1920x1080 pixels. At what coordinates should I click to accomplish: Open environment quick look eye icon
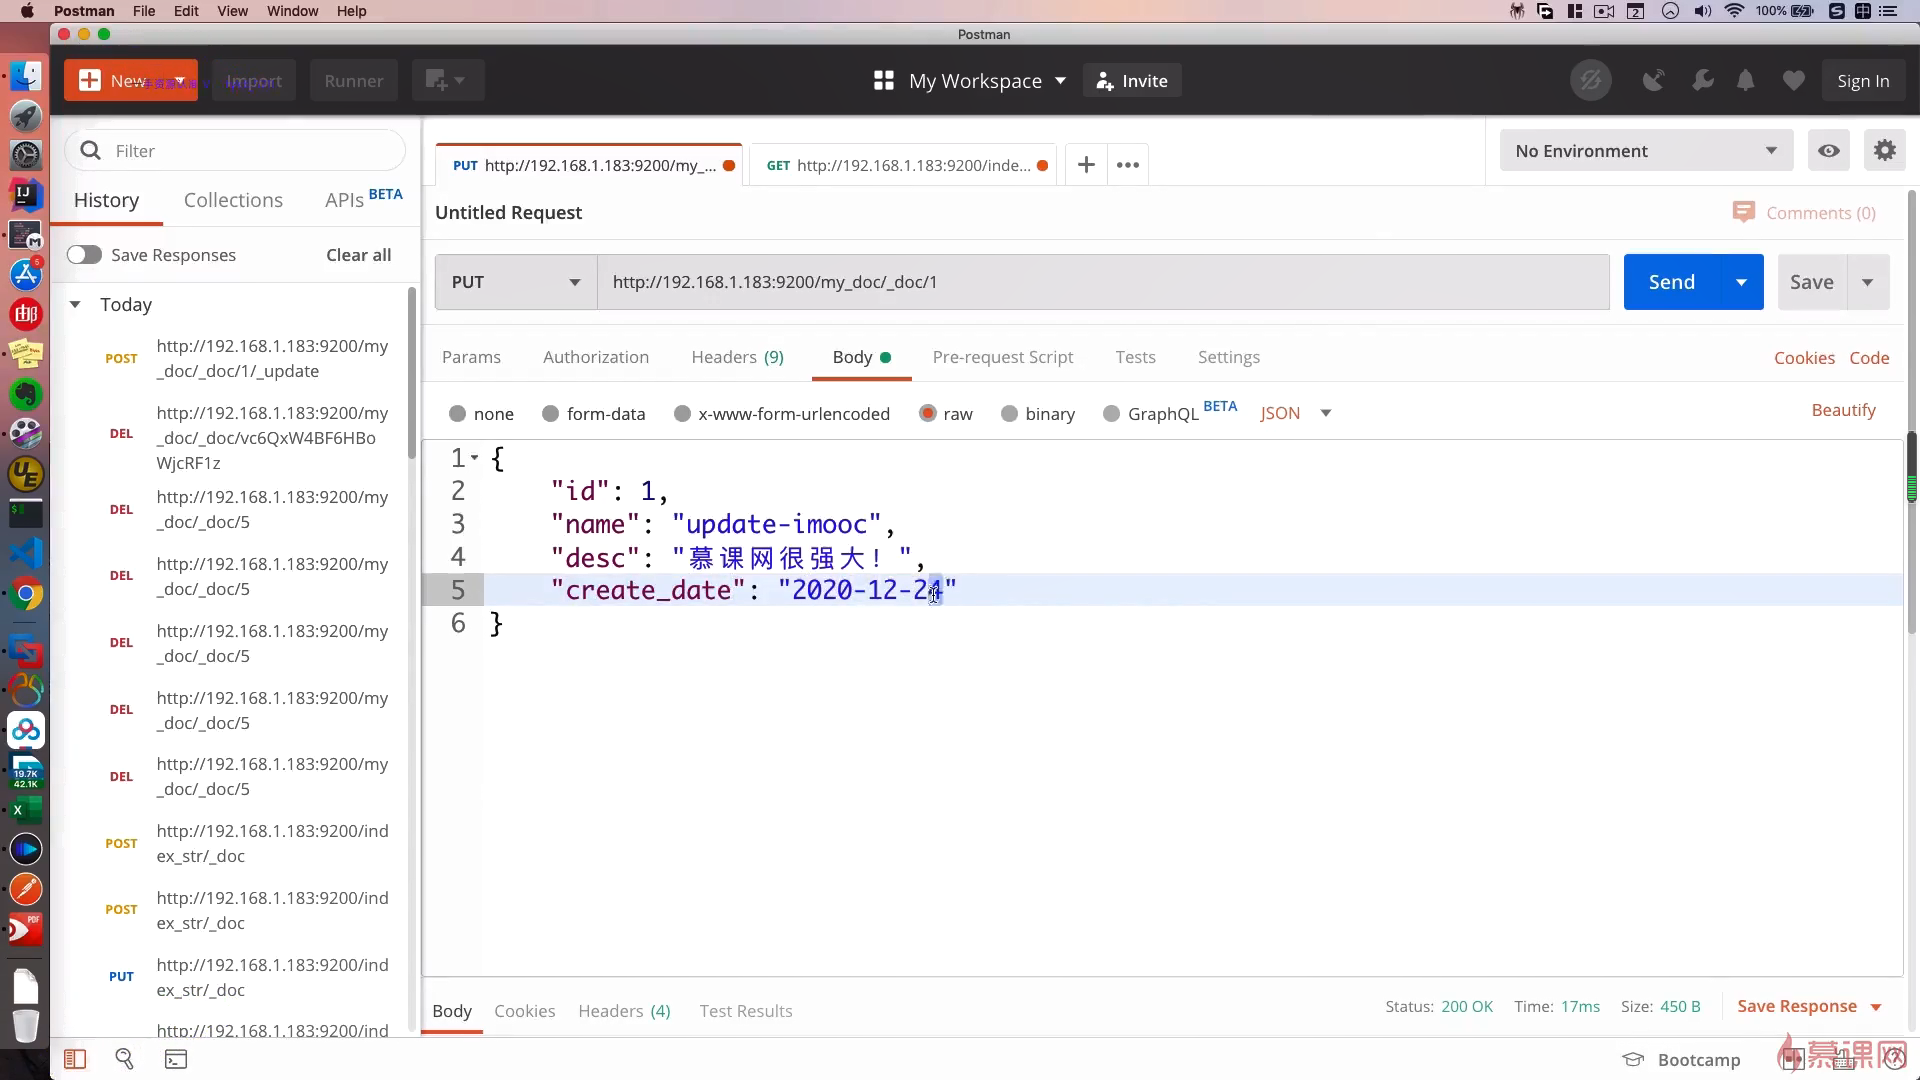pyautogui.click(x=1828, y=151)
